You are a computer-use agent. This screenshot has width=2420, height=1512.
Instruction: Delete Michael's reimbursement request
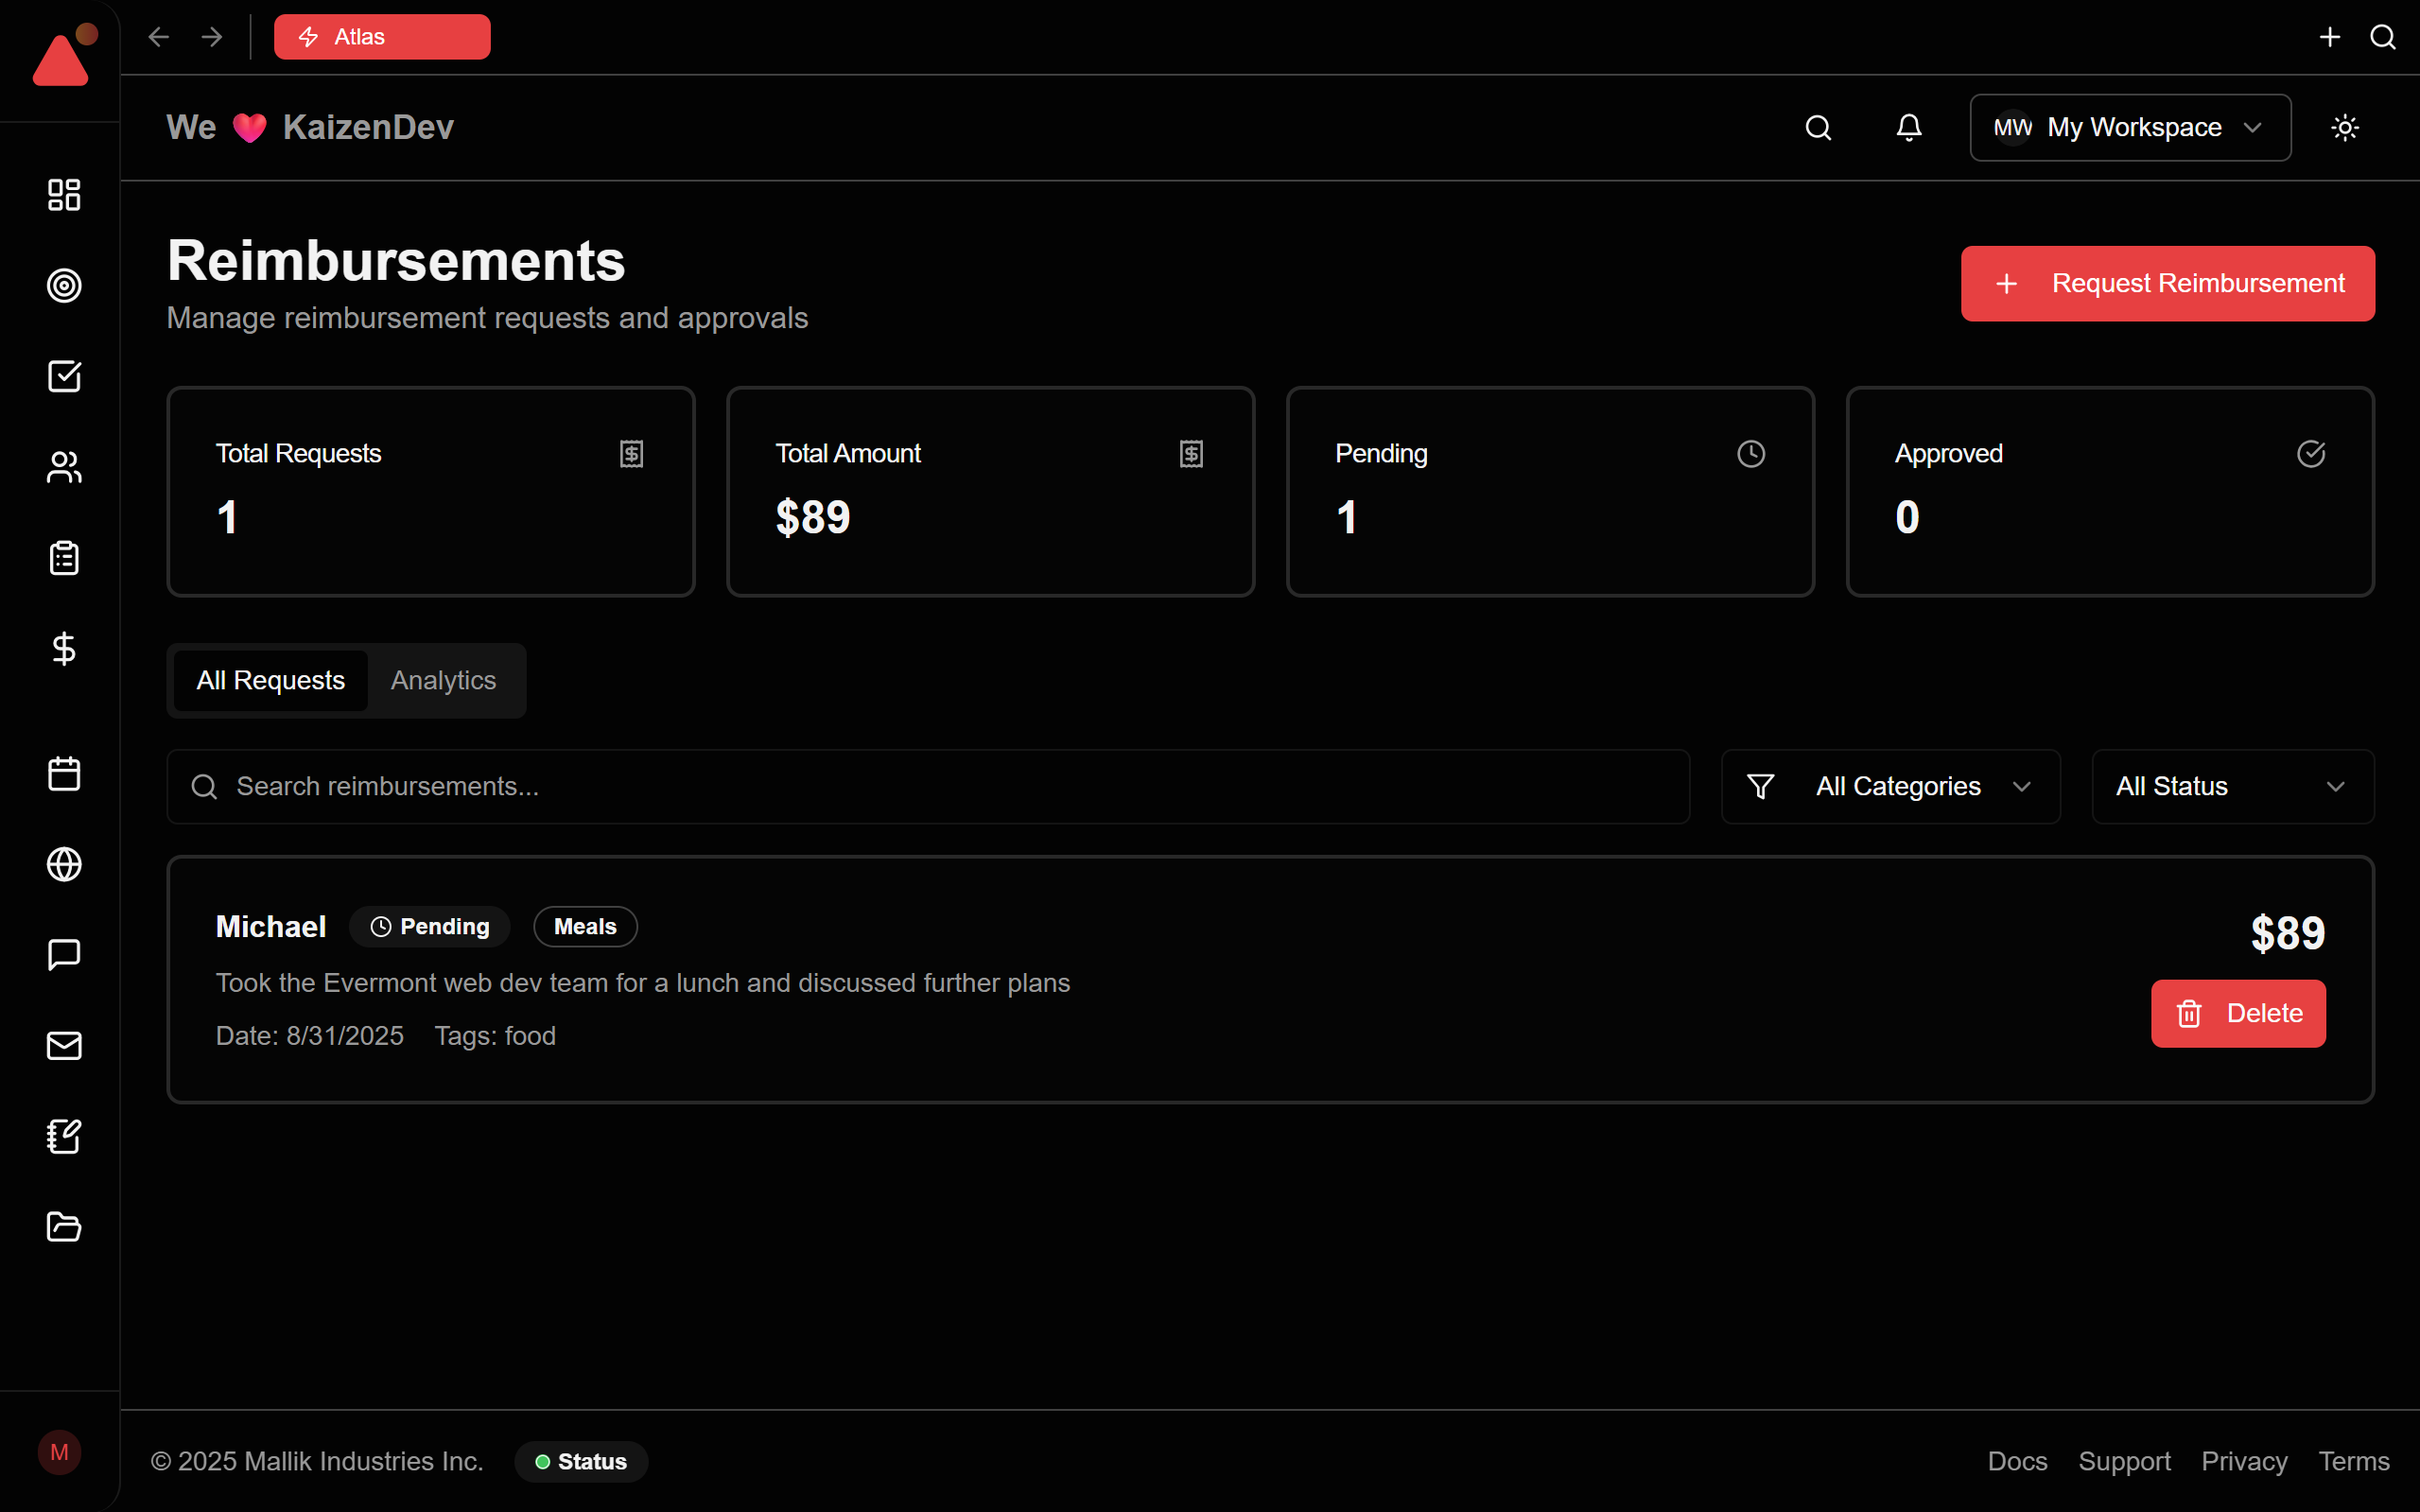(2238, 1014)
